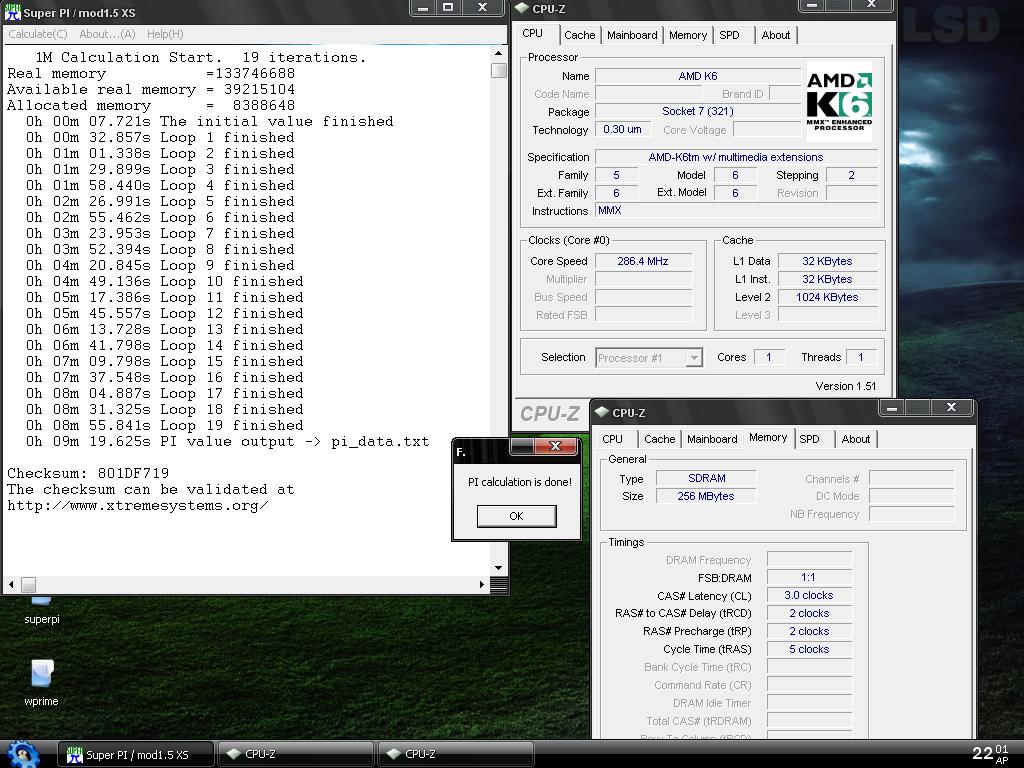Click the Version 1.51 label in CPU-Z
Image resolution: width=1024 pixels, height=768 pixels.
point(846,386)
